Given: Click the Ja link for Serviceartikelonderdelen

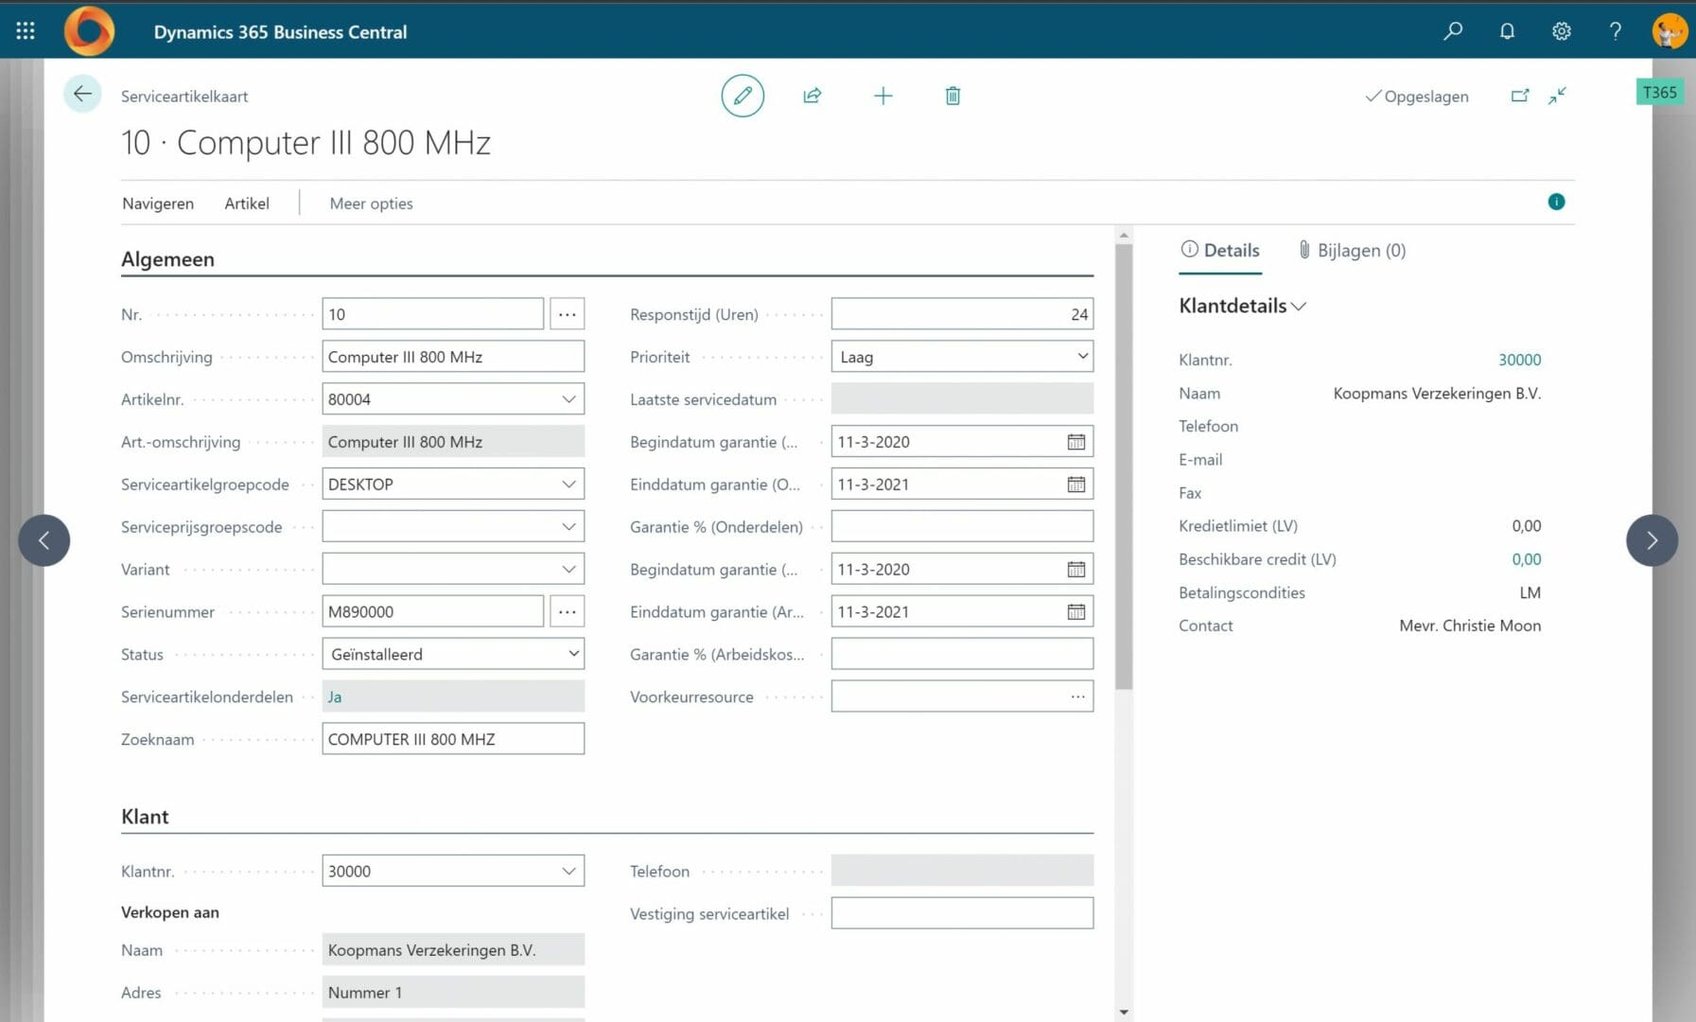Looking at the screenshot, I should [335, 697].
